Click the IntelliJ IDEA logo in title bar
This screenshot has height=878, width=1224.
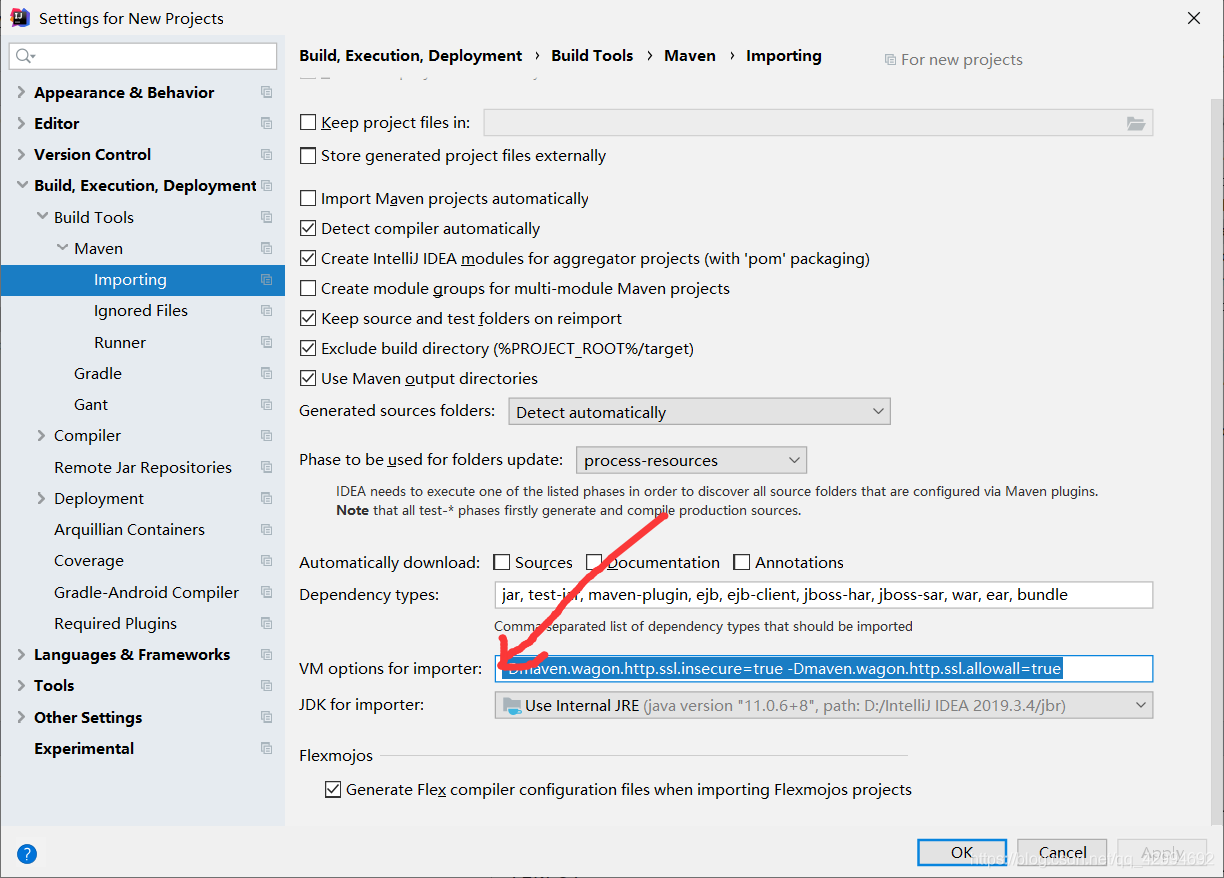click(19, 17)
